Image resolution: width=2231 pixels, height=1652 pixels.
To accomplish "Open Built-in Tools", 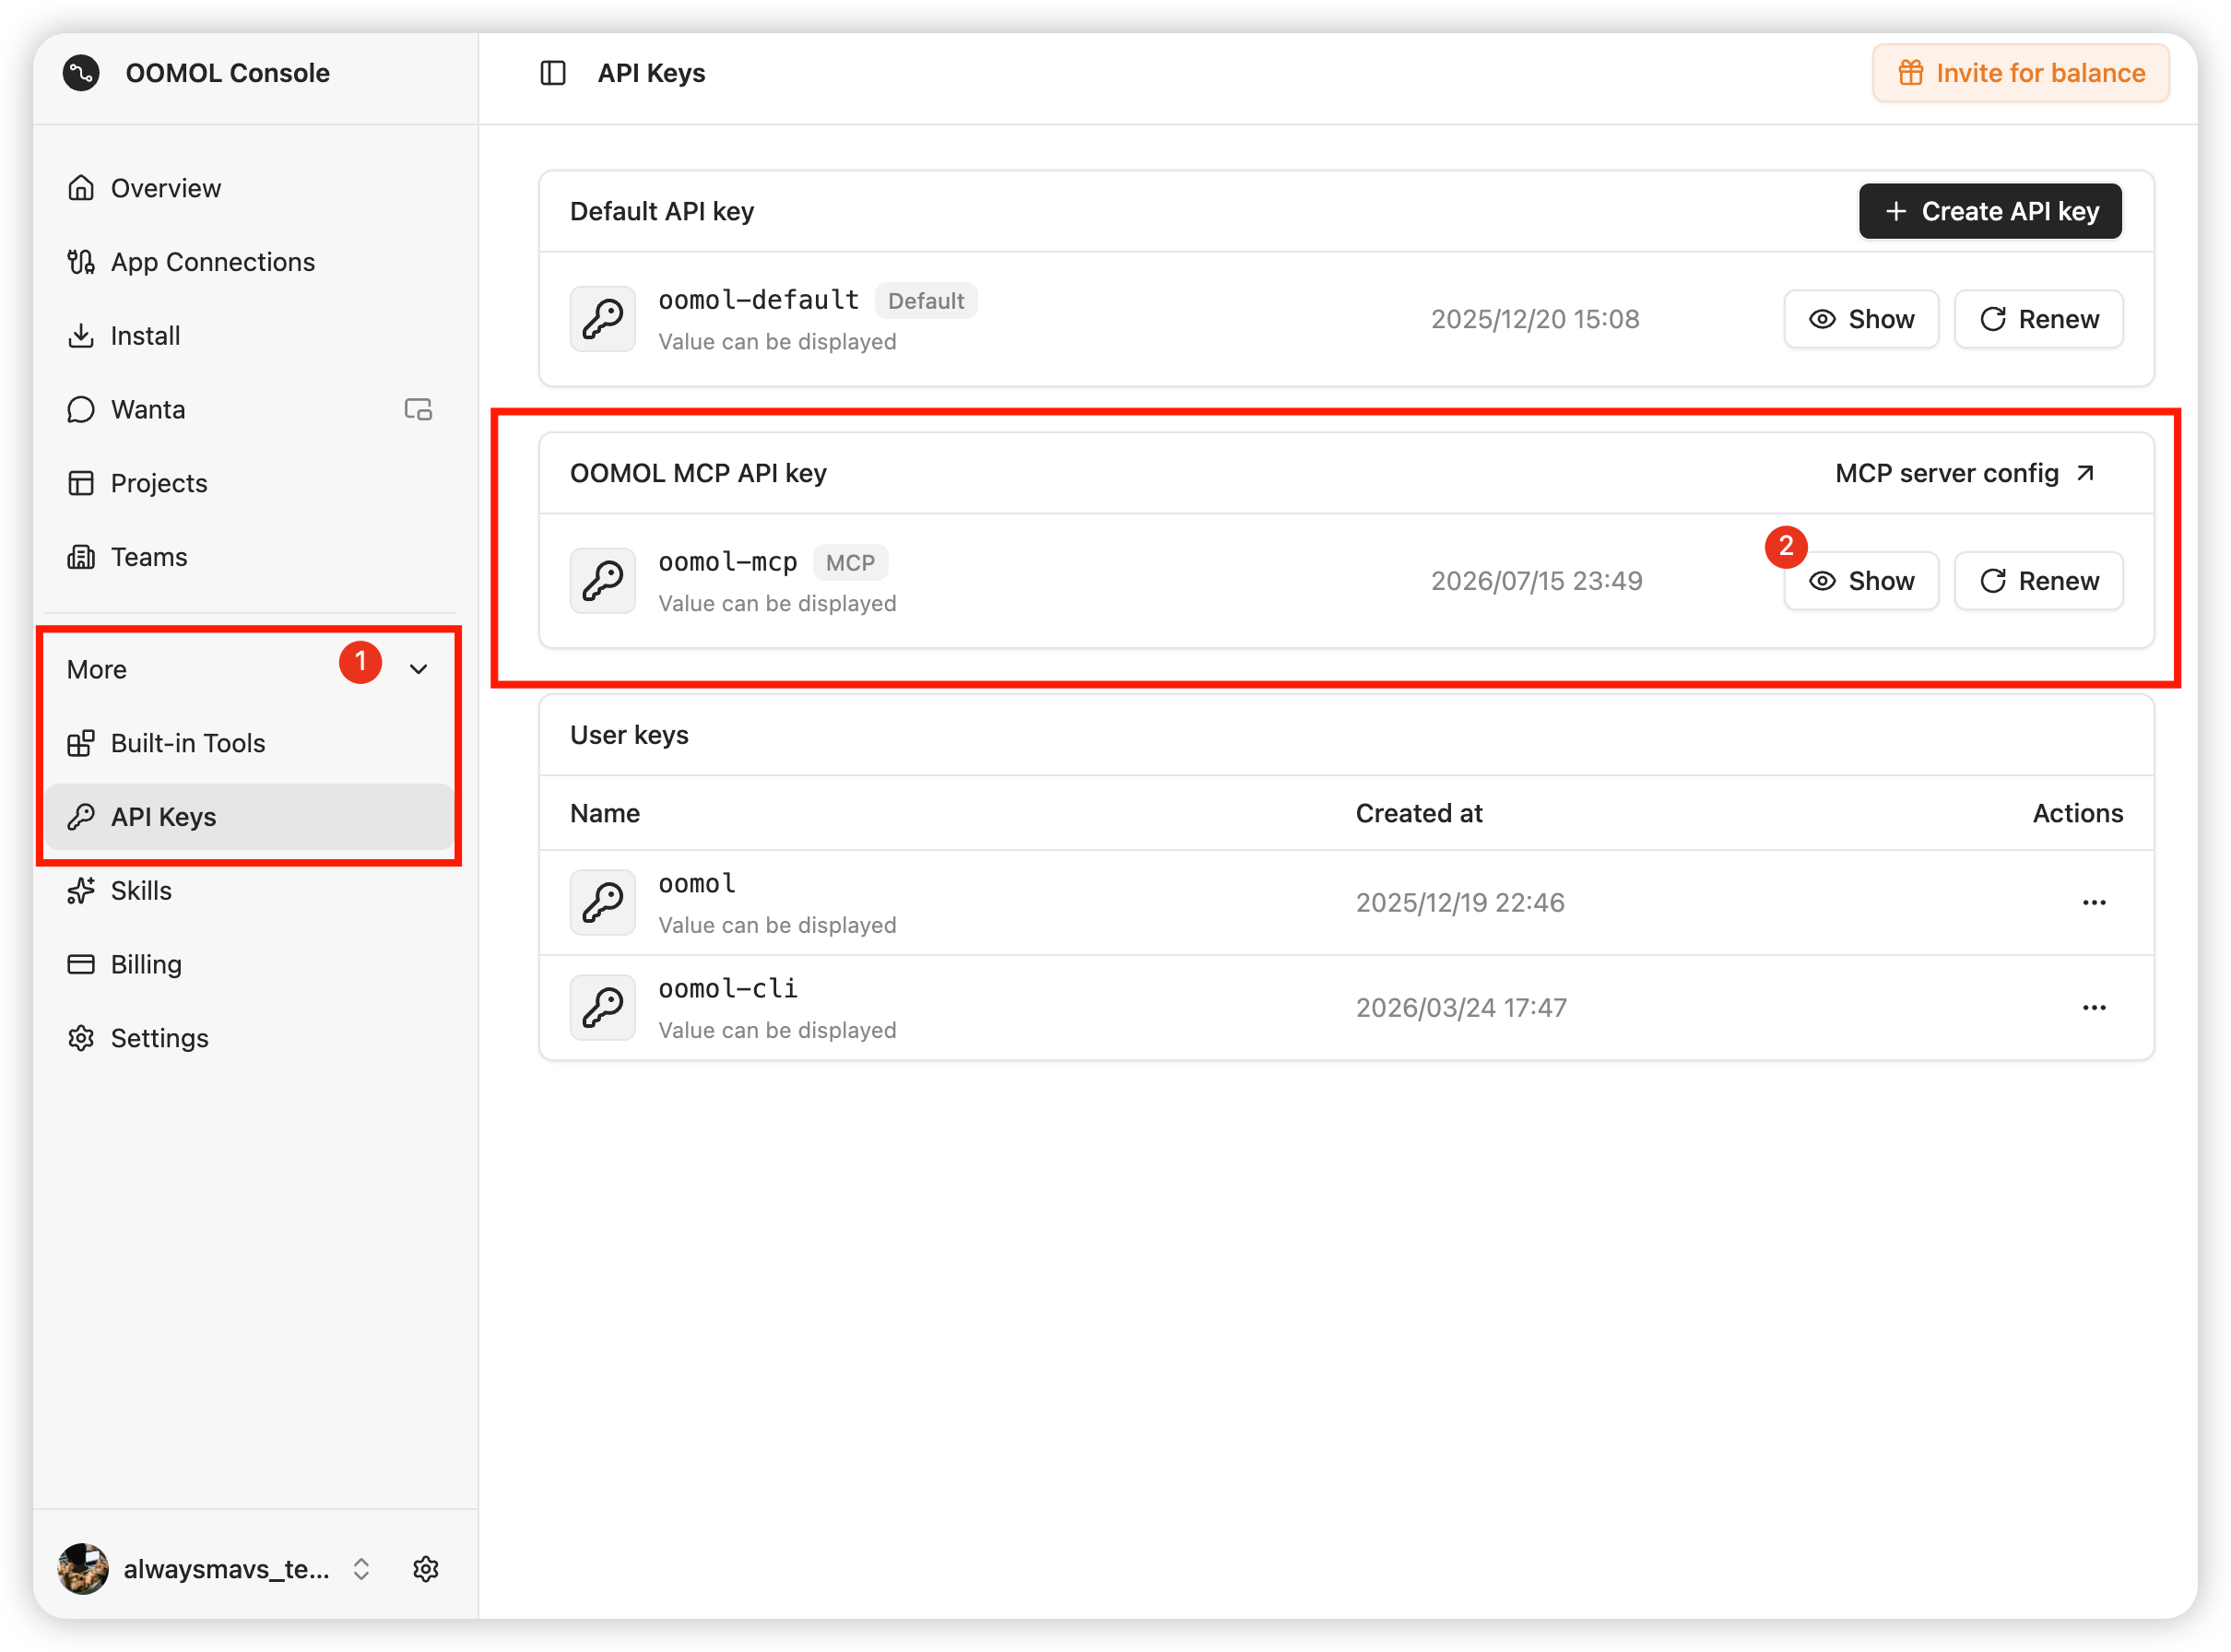I will point(250,744).
